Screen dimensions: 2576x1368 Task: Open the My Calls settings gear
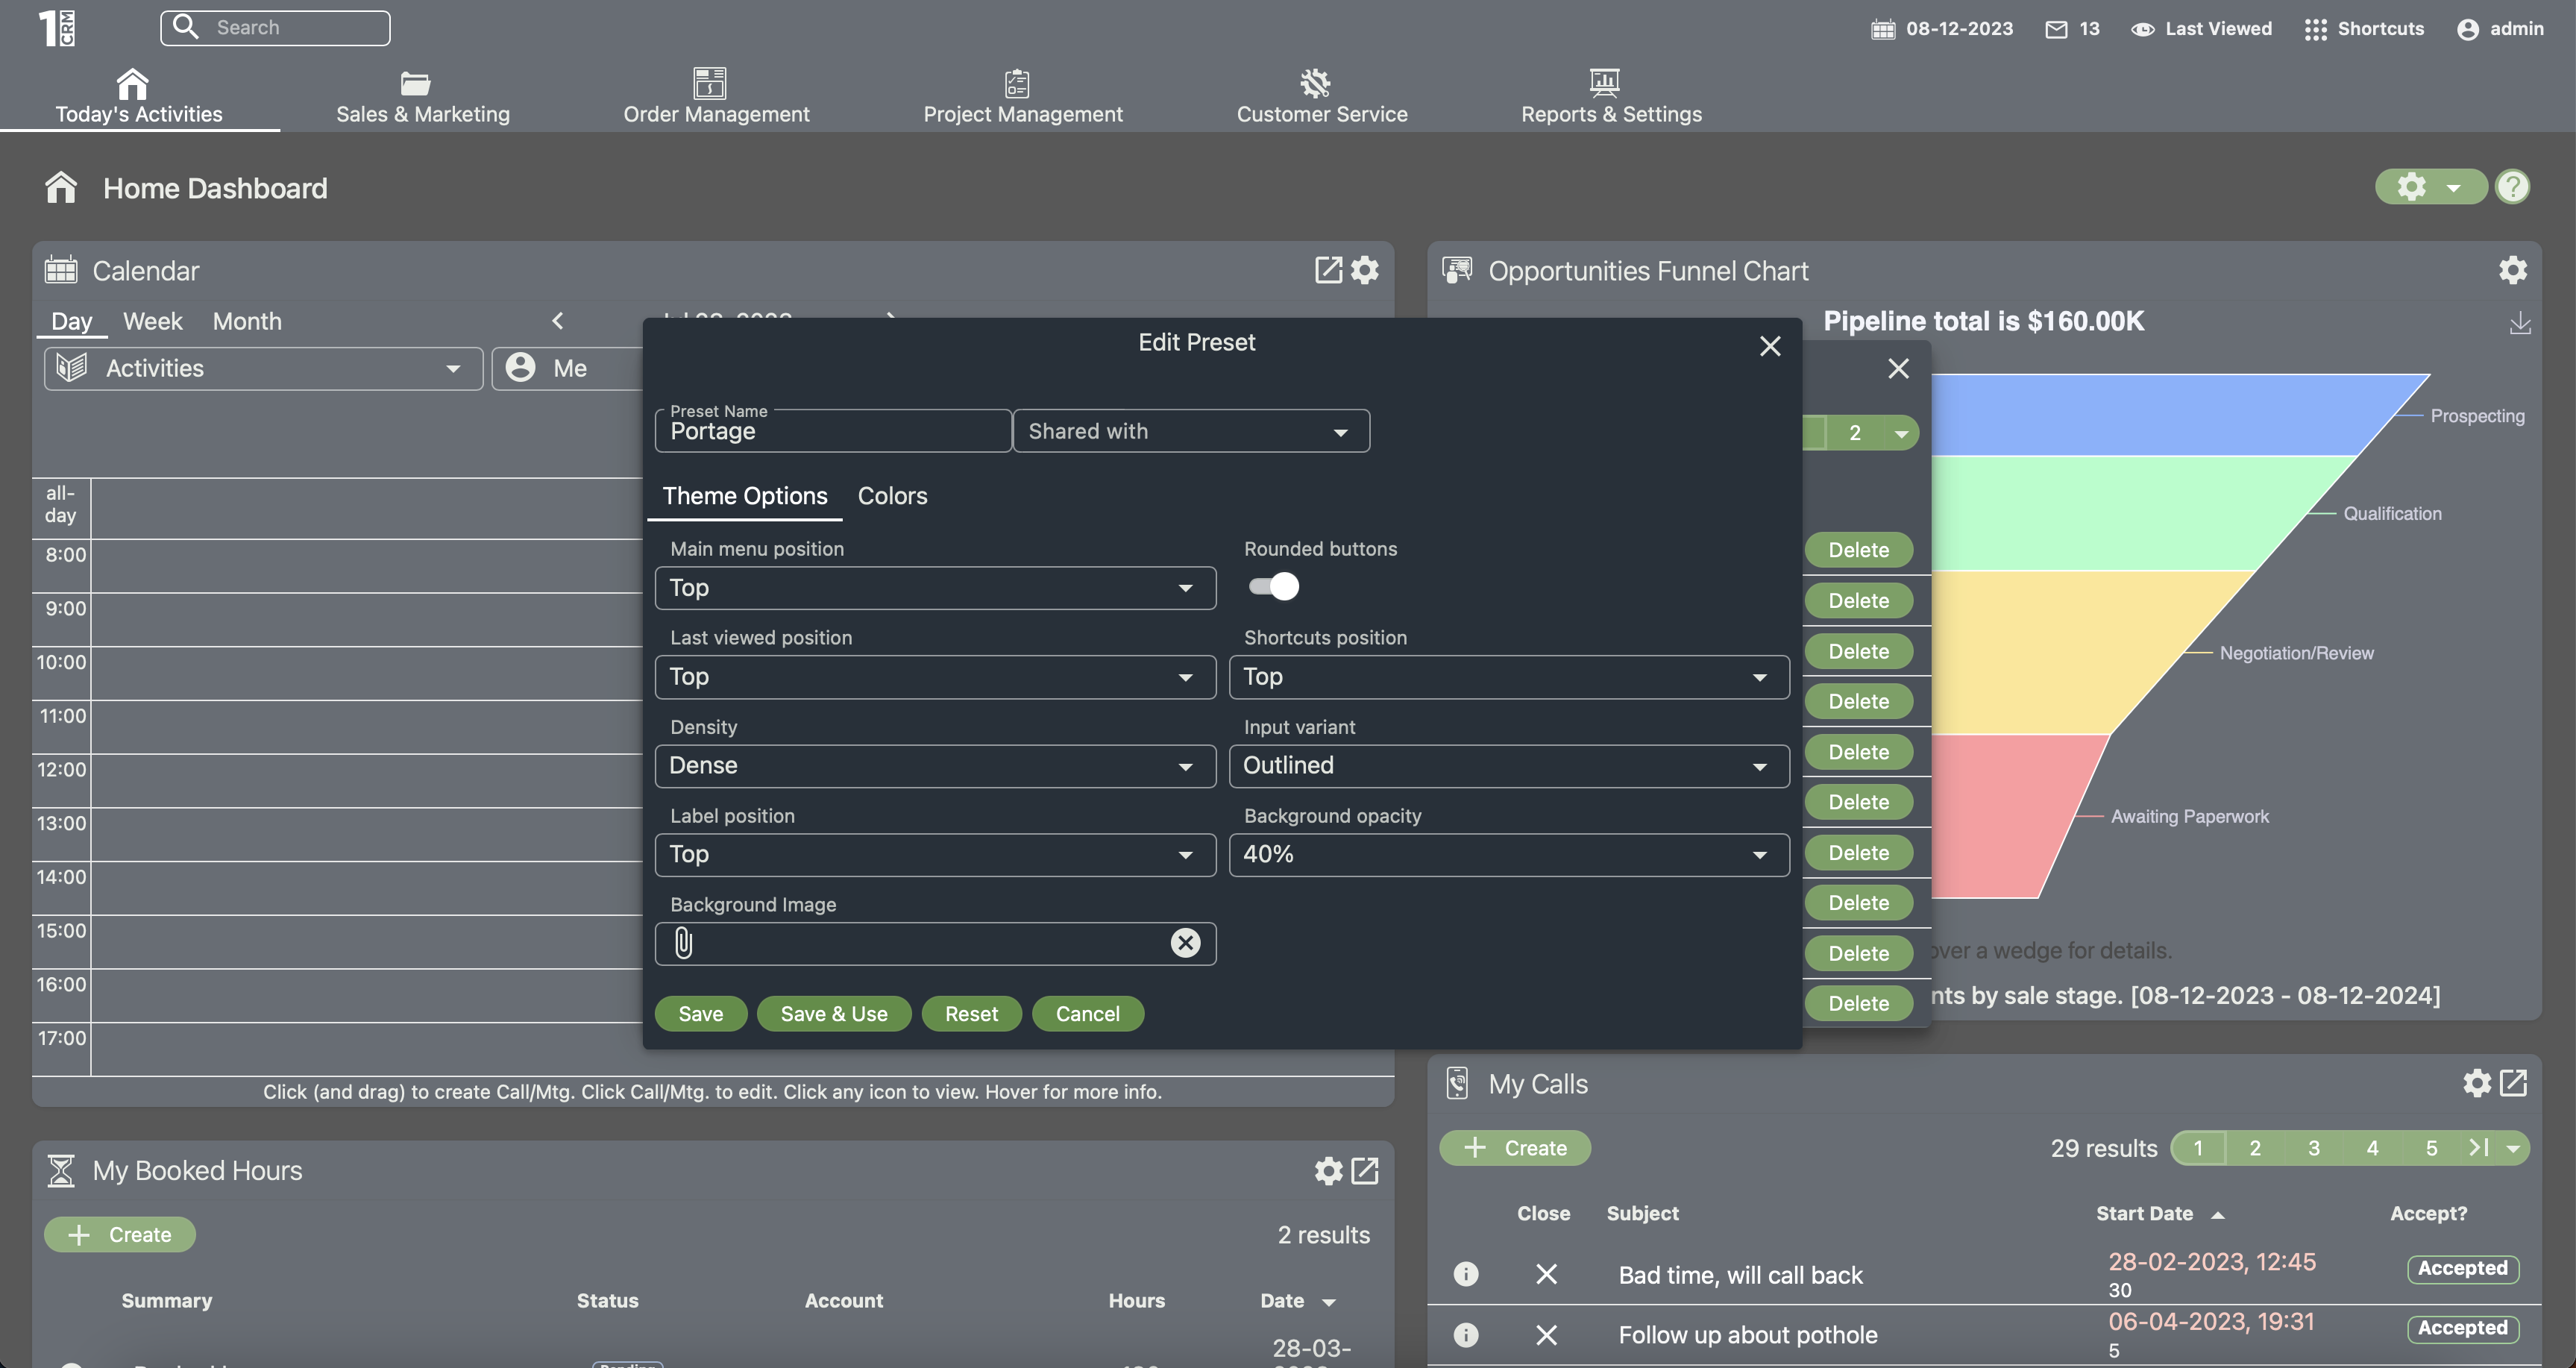tap(2476, 1083)
